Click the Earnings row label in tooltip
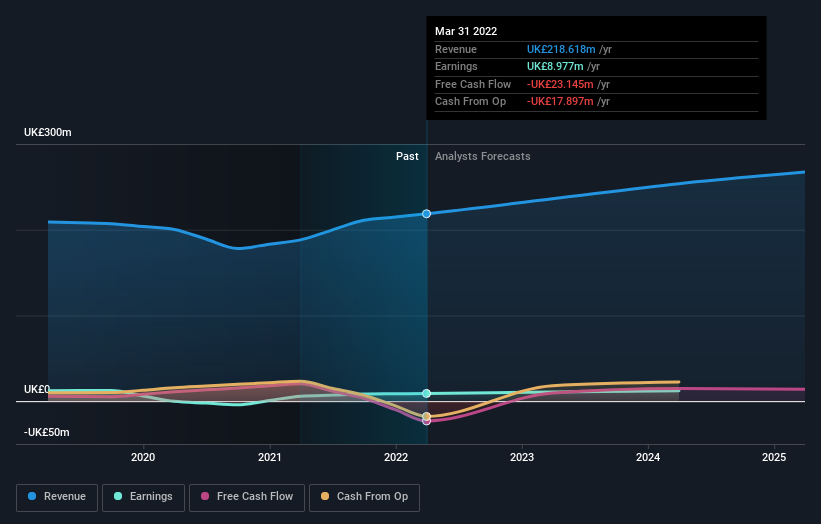821x524 pixels. [x=456, y=66]
